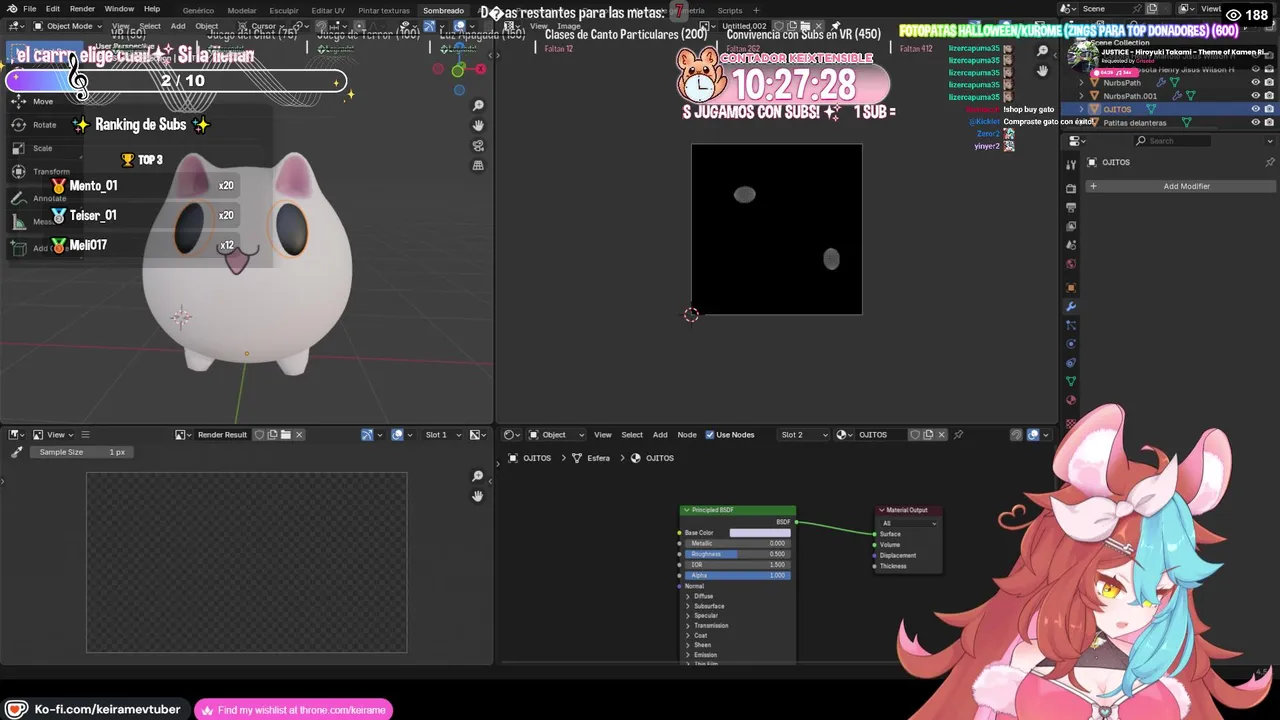Open the Edit menu

tap(53, 9)
